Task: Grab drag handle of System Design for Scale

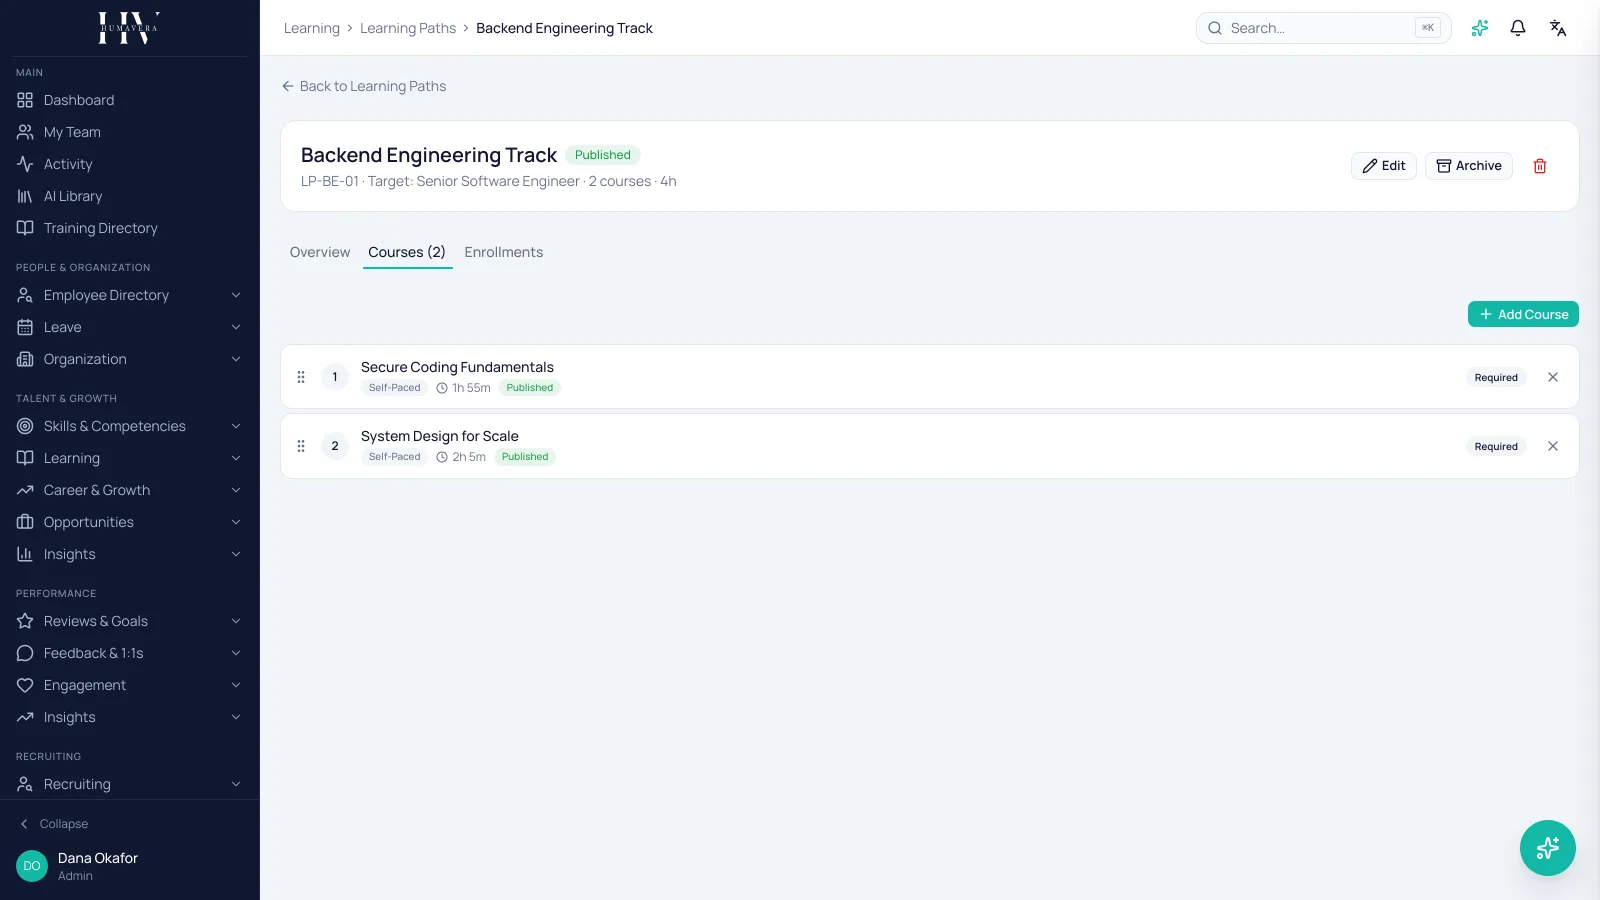Action: pyautogui.click(x=301, y=446)
